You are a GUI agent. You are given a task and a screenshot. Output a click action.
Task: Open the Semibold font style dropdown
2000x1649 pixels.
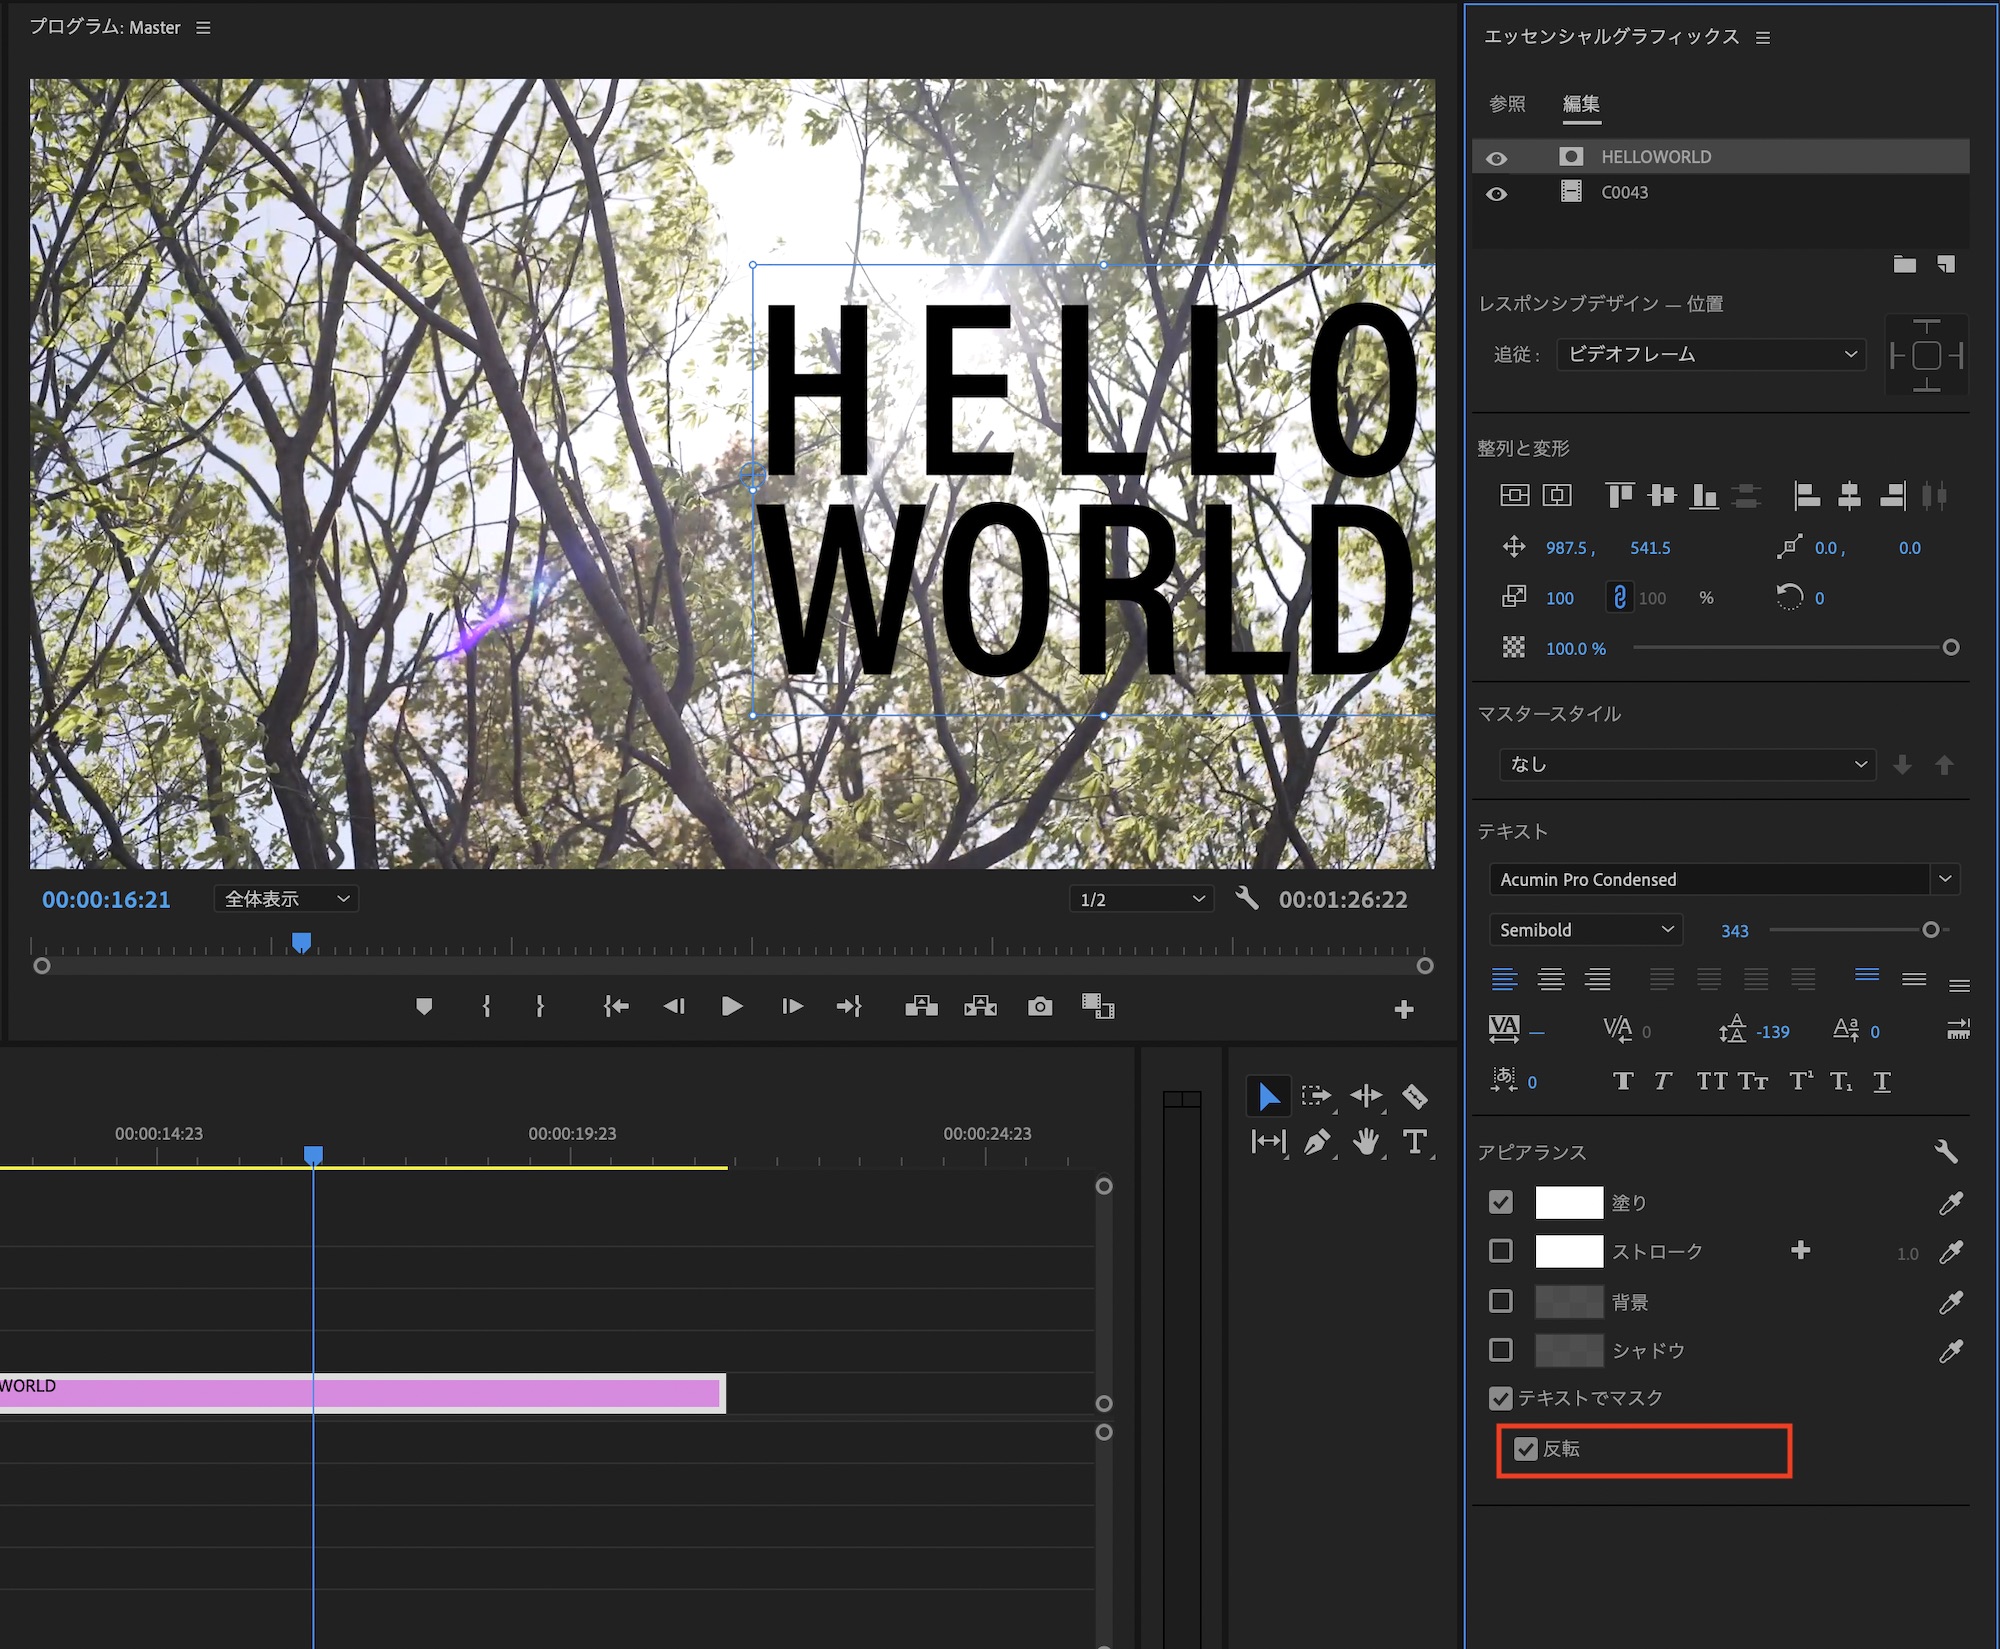tap(1585, 930)
